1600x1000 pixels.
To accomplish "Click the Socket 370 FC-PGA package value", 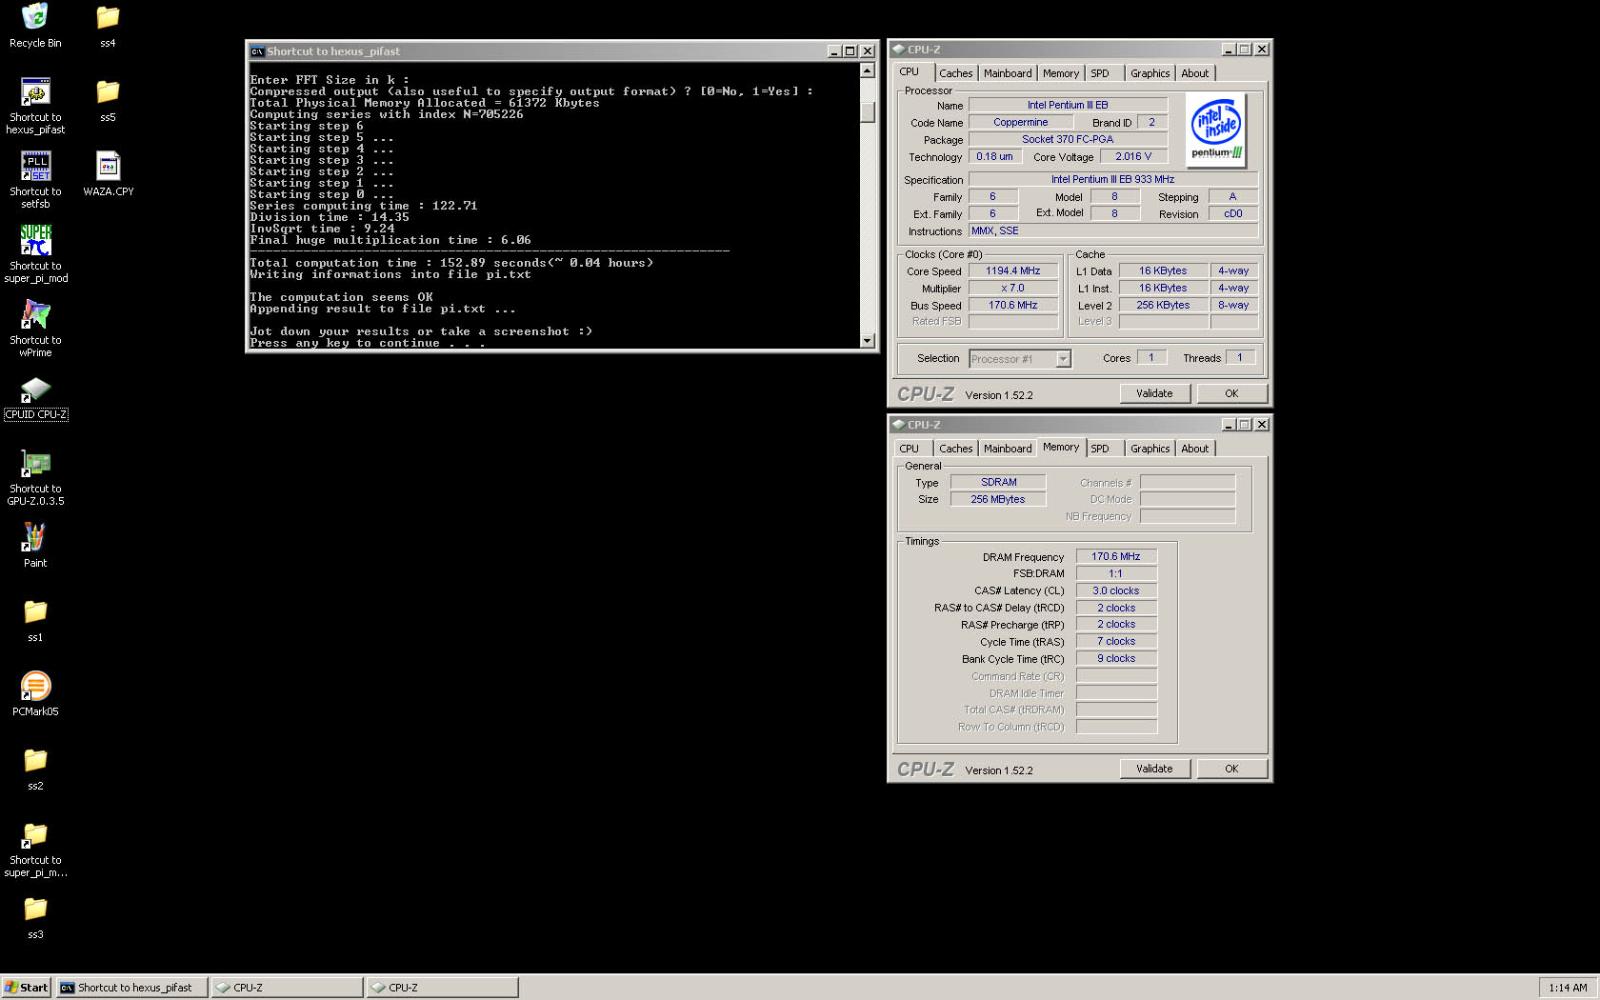I will [1067, 139].
